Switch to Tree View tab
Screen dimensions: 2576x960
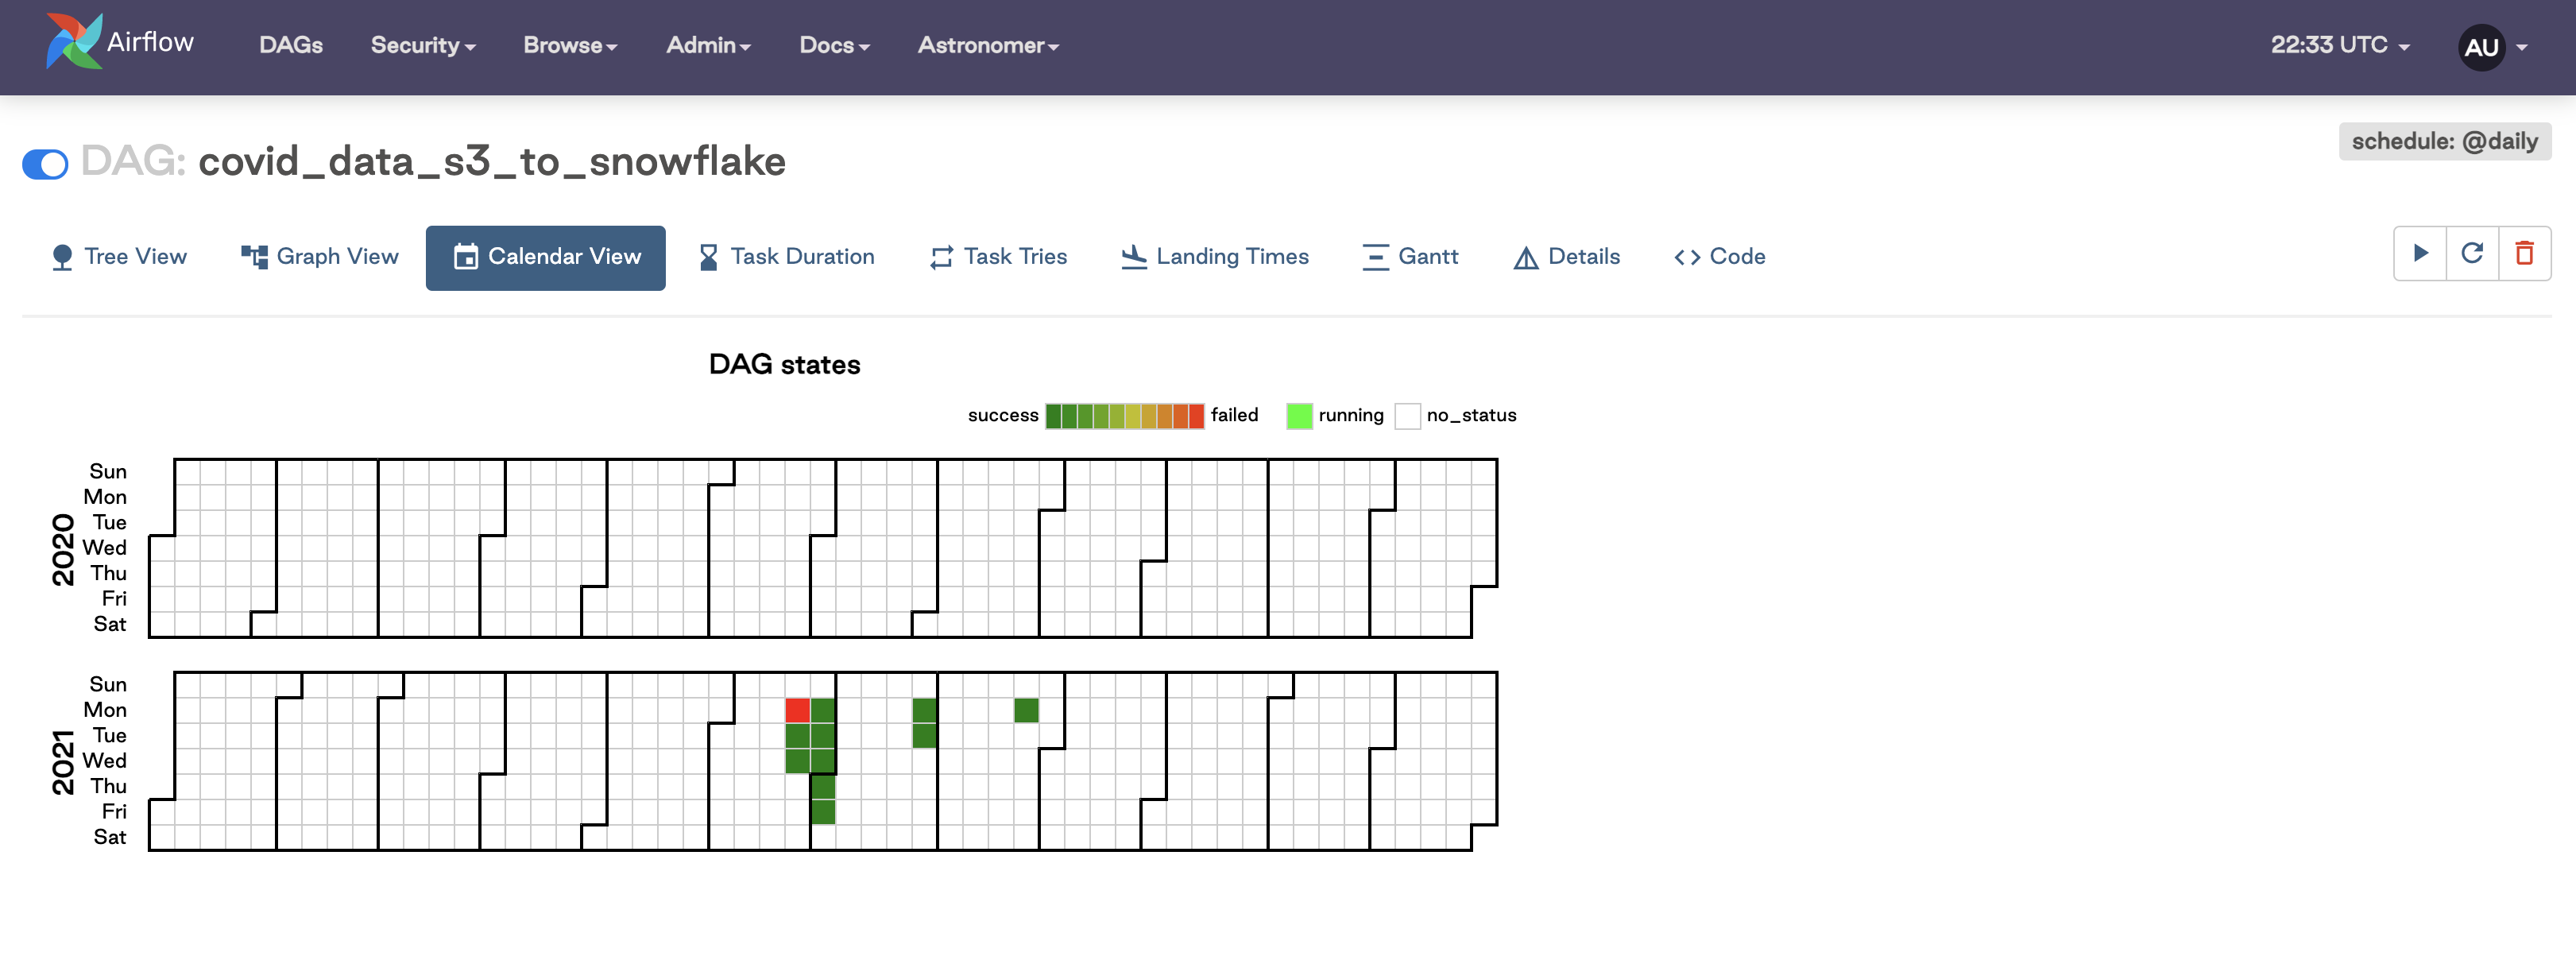[x=118, y=257]
